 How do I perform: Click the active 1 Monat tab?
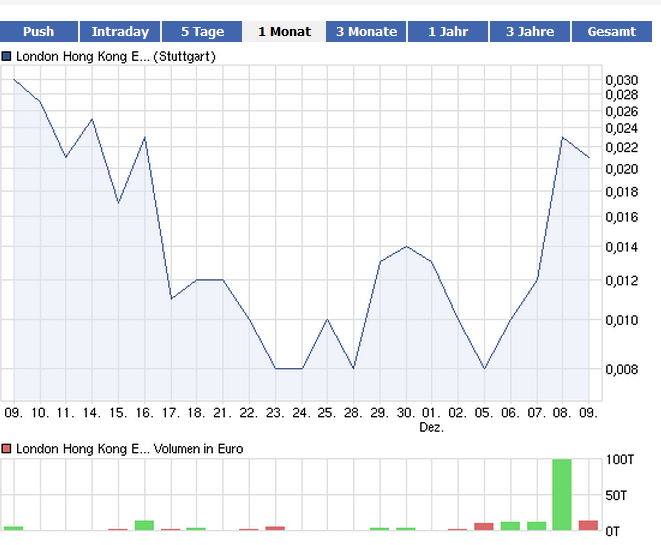(284, 31)
